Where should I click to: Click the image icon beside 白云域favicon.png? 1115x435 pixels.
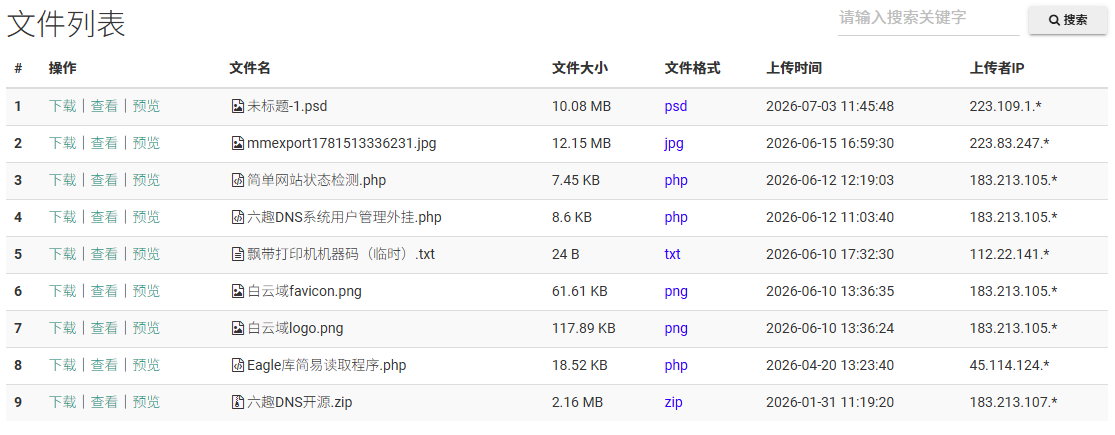coord(238,291)
